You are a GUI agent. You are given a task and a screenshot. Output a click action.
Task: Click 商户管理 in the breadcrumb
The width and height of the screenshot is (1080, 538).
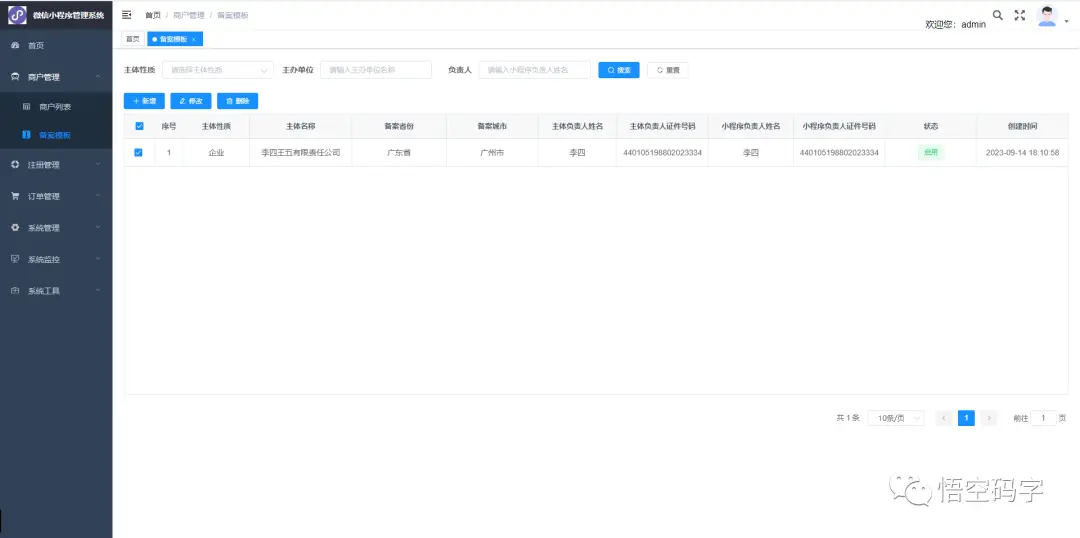point(189,15)
